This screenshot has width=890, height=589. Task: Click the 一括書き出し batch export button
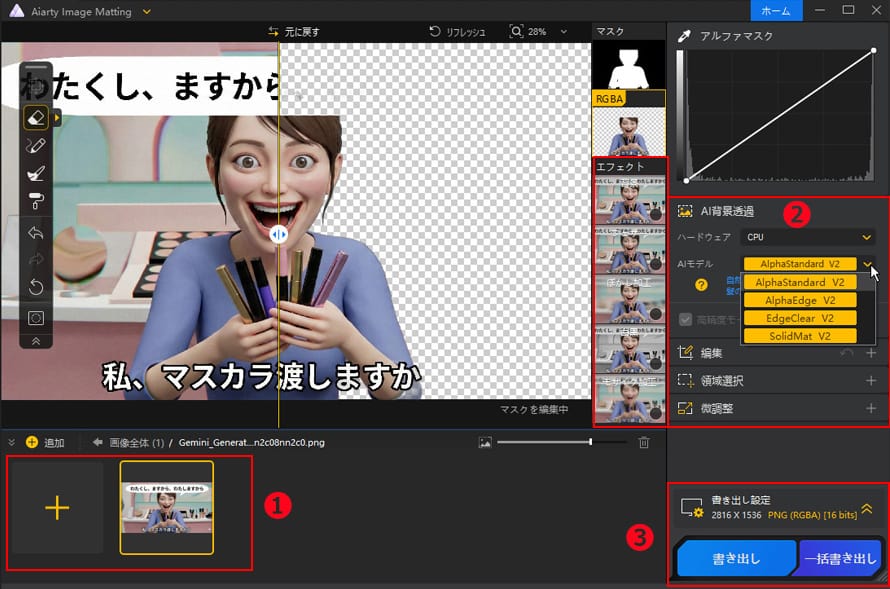click(839, 559)
